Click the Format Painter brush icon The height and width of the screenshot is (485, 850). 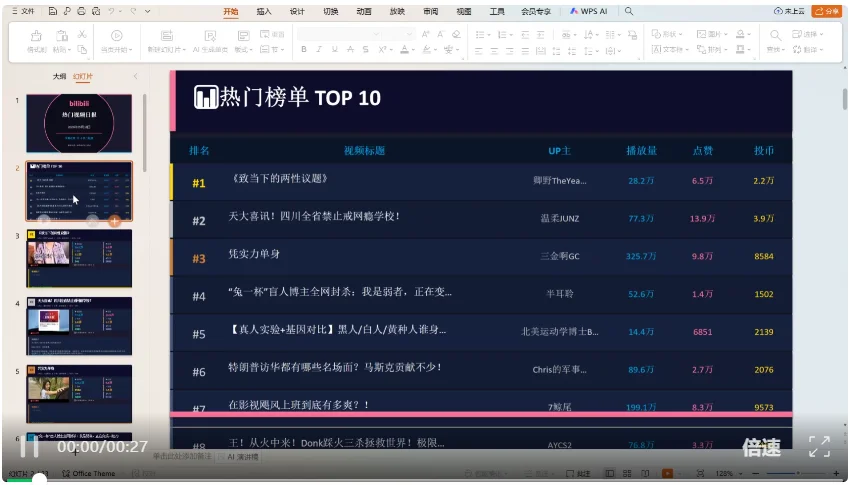[x=36, y=36]
